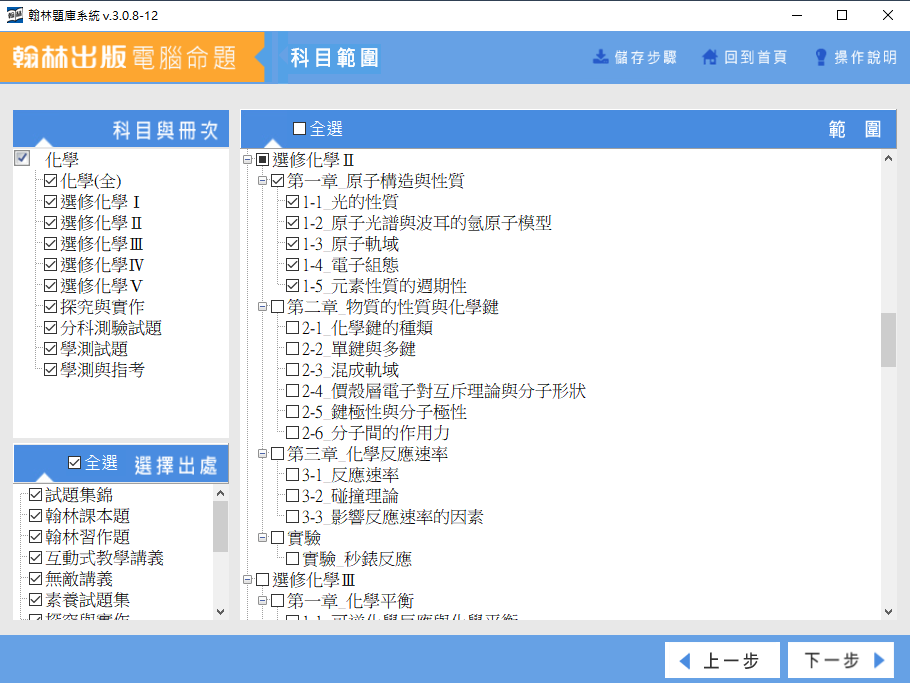Select the 互動式教學講義 source row
Image resolution: width=910 pixels, height=683 pixels.
pos(104,558)
